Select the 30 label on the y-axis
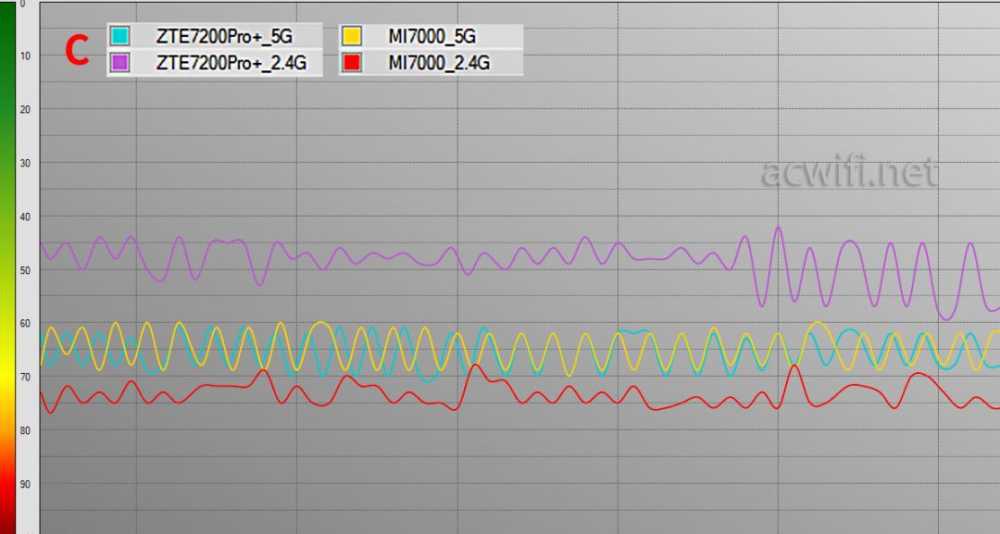Viewport: 1000px width, 534px height. tap(25, 163)
